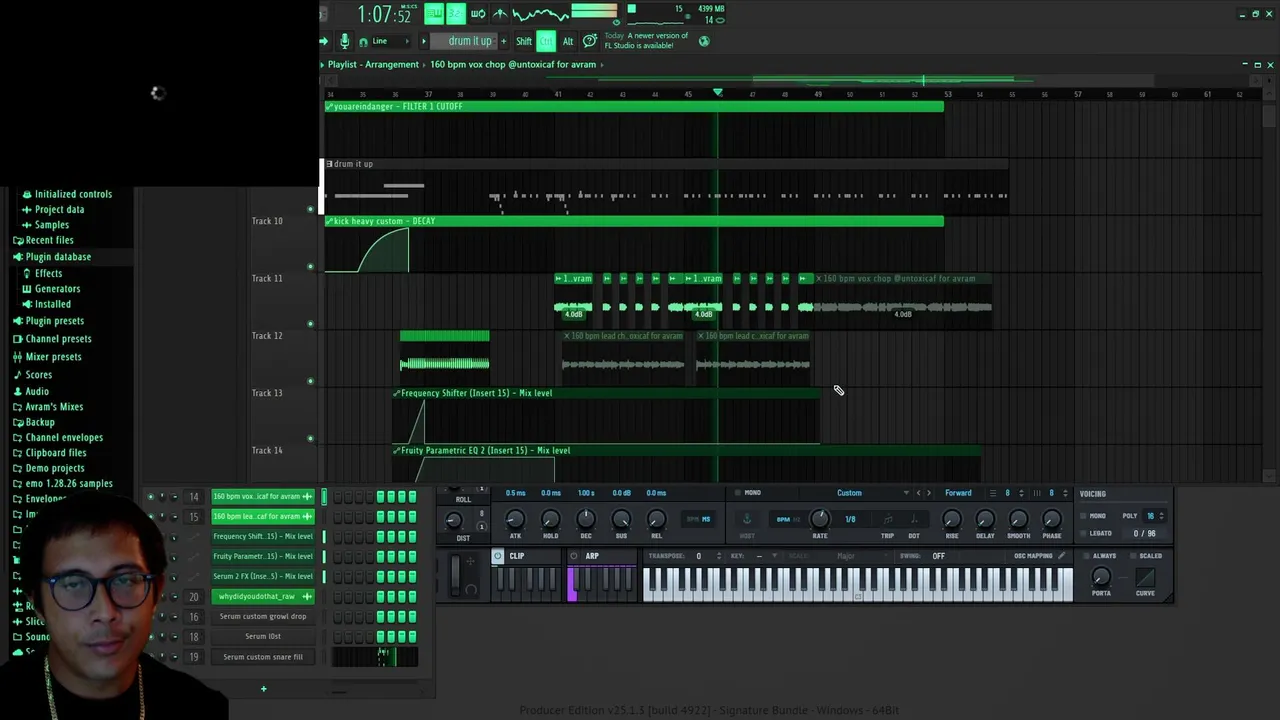Select Effects under Plugin database
The image size is (1280, 720).
pyautogui.click(x=48, y=273)
